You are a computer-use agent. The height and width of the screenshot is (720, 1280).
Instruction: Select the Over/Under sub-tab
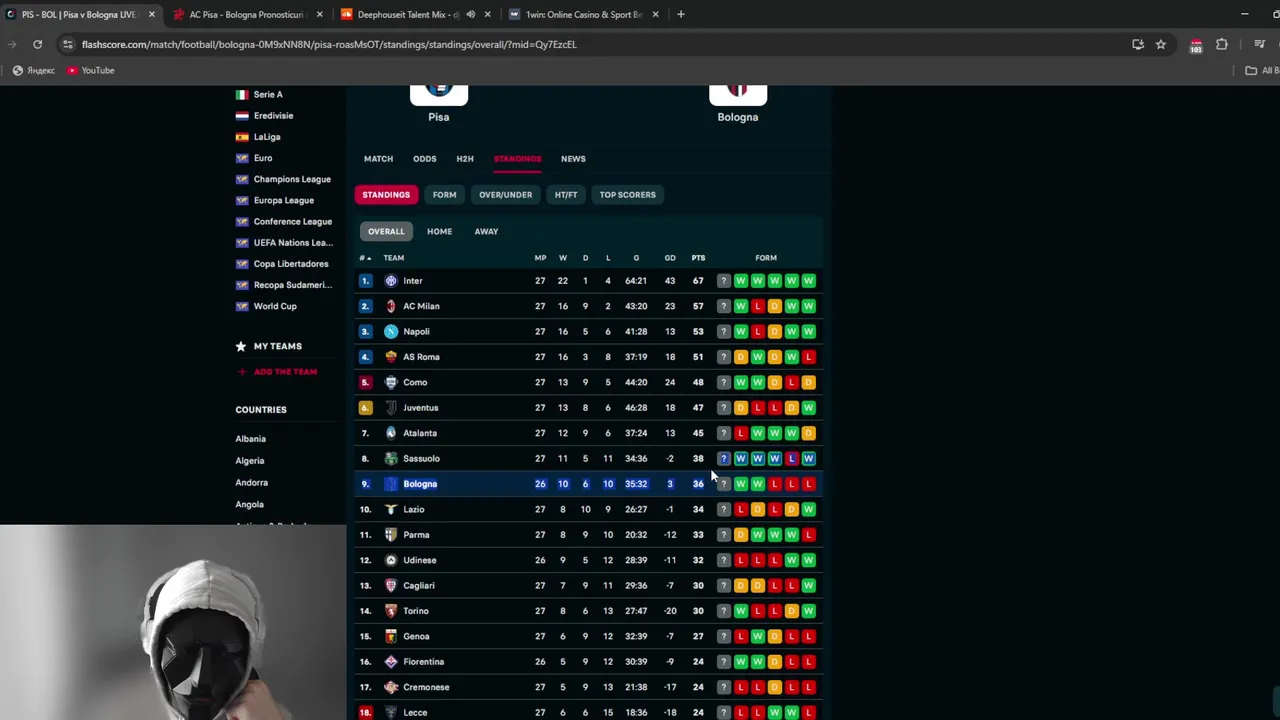(x=505, y=195)
